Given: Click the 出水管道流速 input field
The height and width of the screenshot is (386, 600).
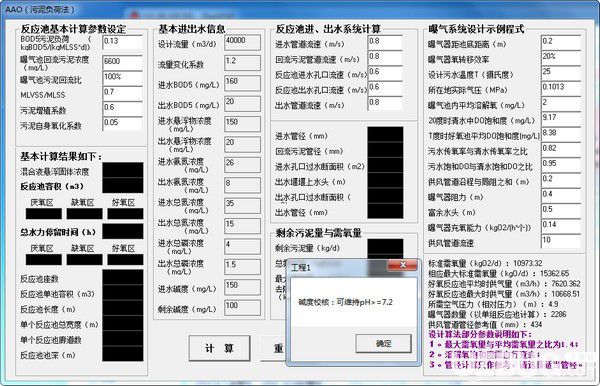Looking at the screenshot, I should point(385,104).
